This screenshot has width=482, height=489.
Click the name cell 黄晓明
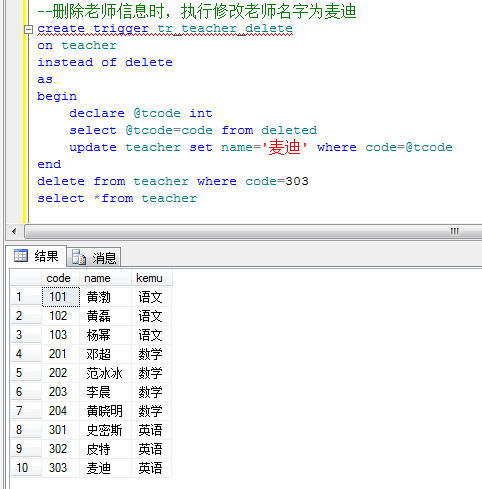(x=105, y=411)
